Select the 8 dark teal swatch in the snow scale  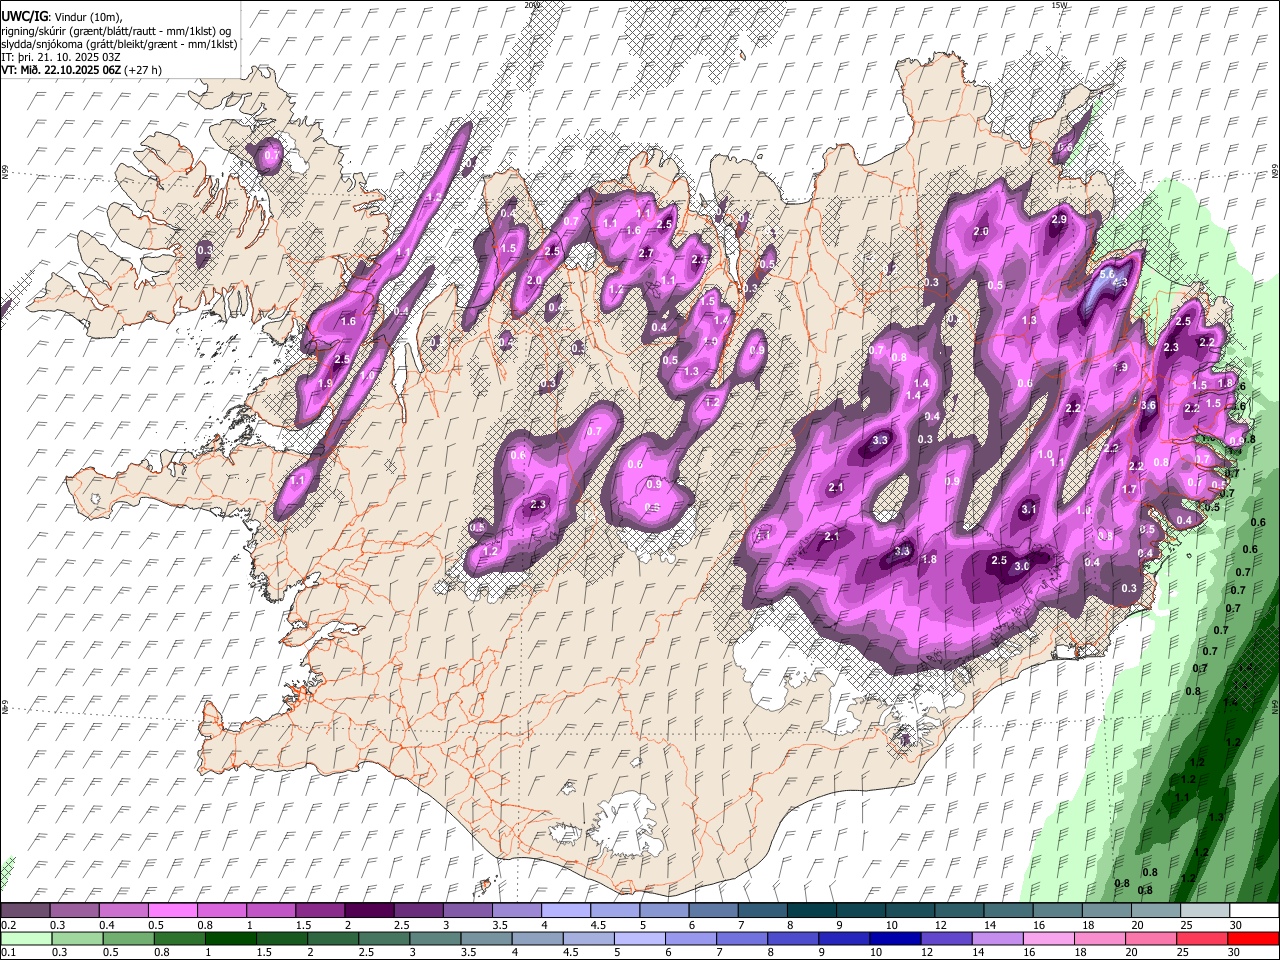coord(812,910)
